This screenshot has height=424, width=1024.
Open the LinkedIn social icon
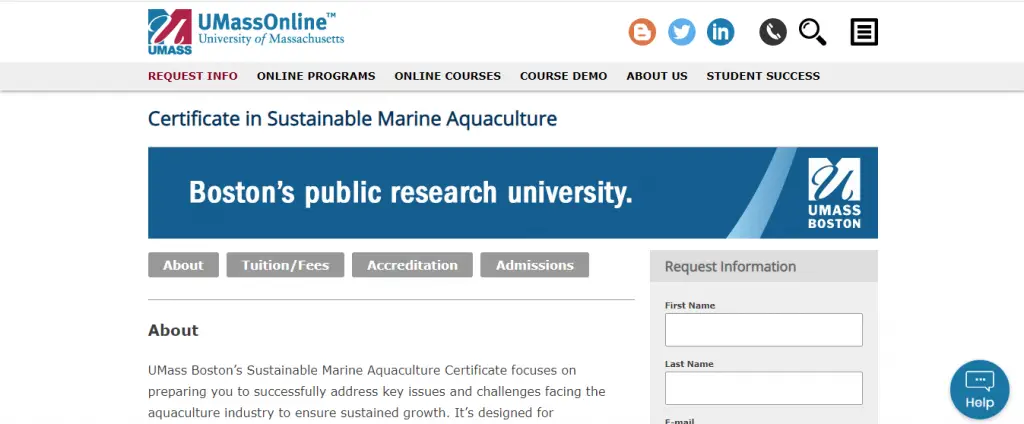(x=720, y=32)
